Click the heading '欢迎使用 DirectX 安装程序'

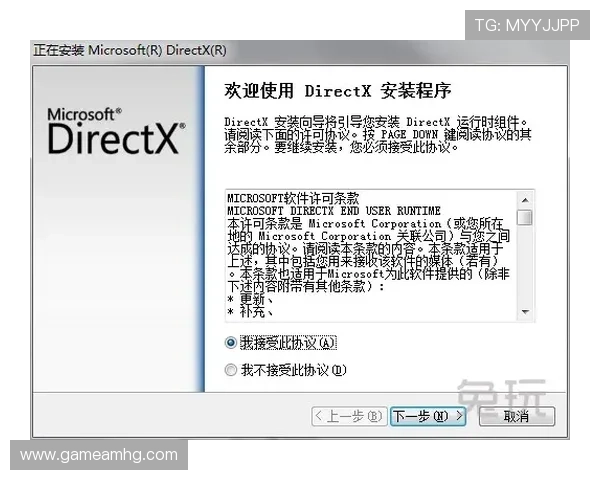[x=338, y=91]
